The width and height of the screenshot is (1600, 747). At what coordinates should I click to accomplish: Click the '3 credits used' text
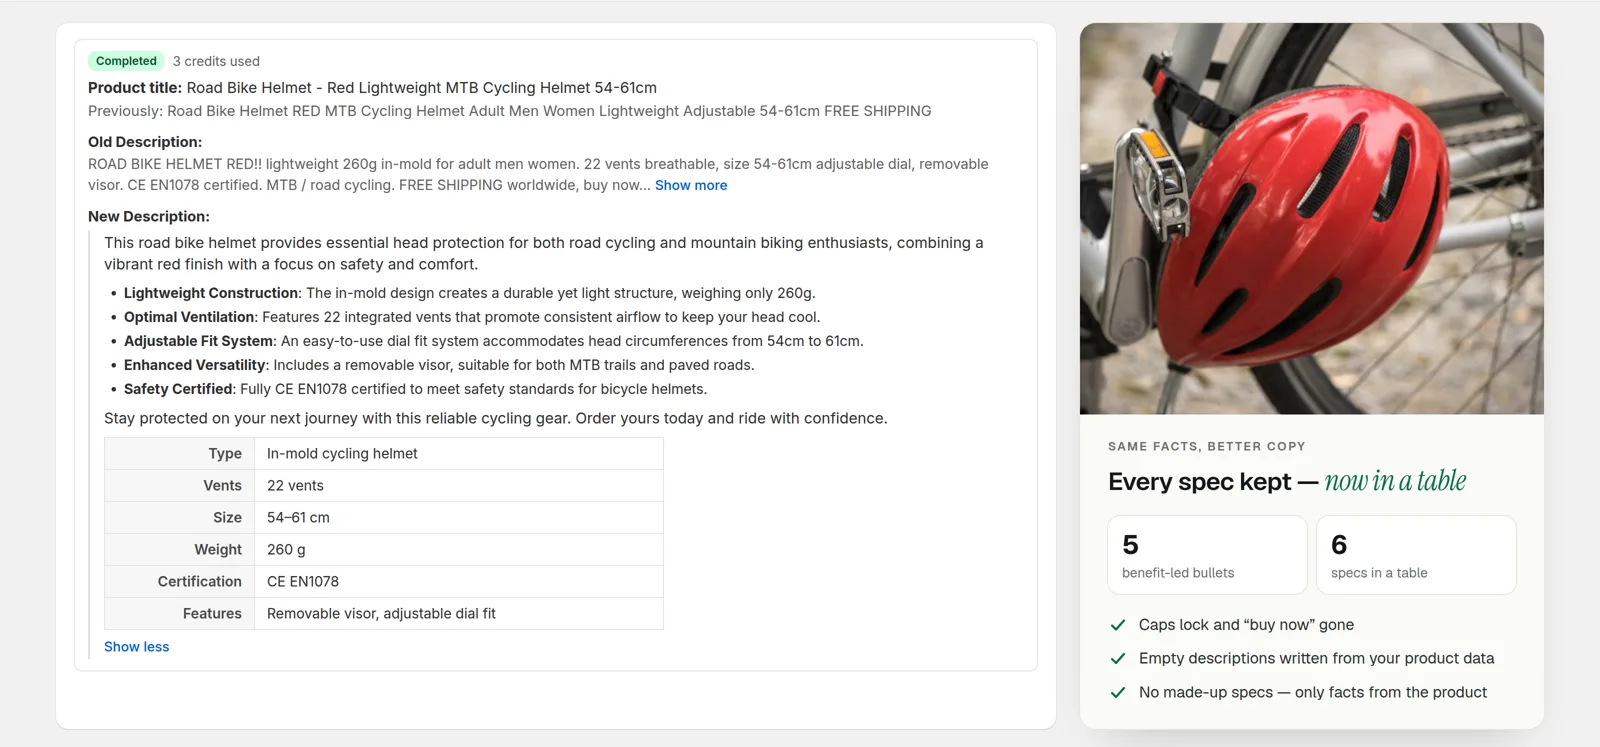(216, 61)
